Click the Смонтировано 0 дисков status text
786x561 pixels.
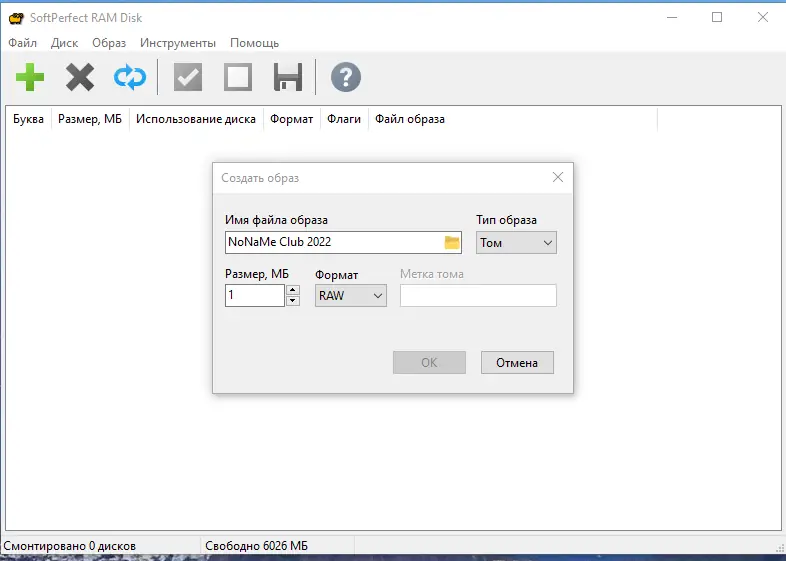point(70,546)
